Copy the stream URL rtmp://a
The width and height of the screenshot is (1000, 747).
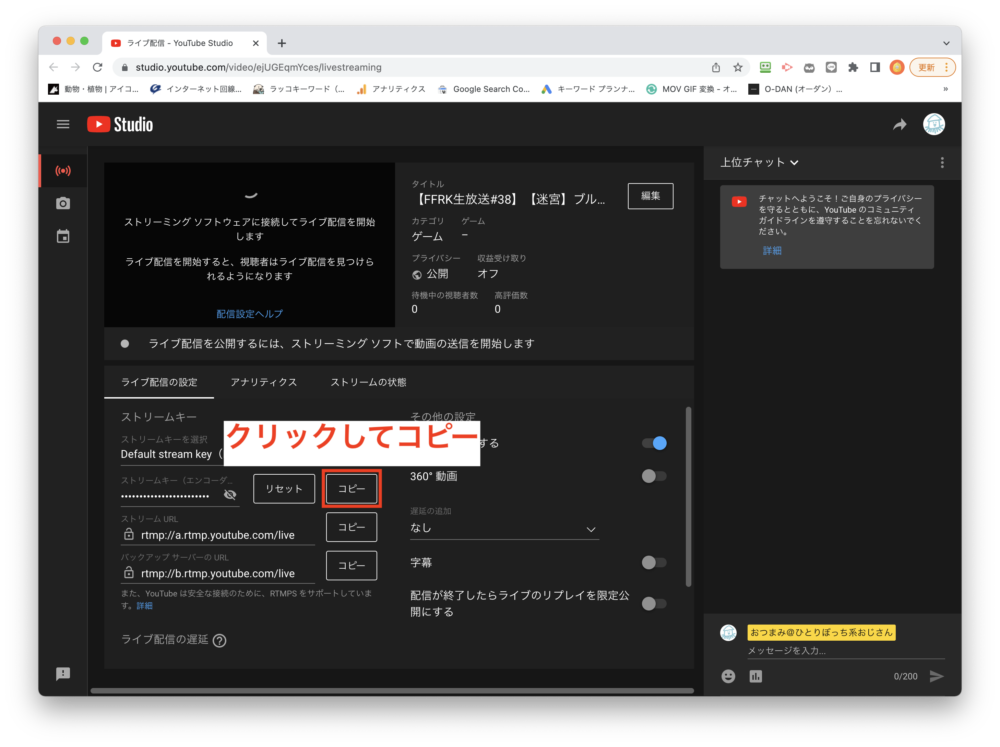[351, 527]
